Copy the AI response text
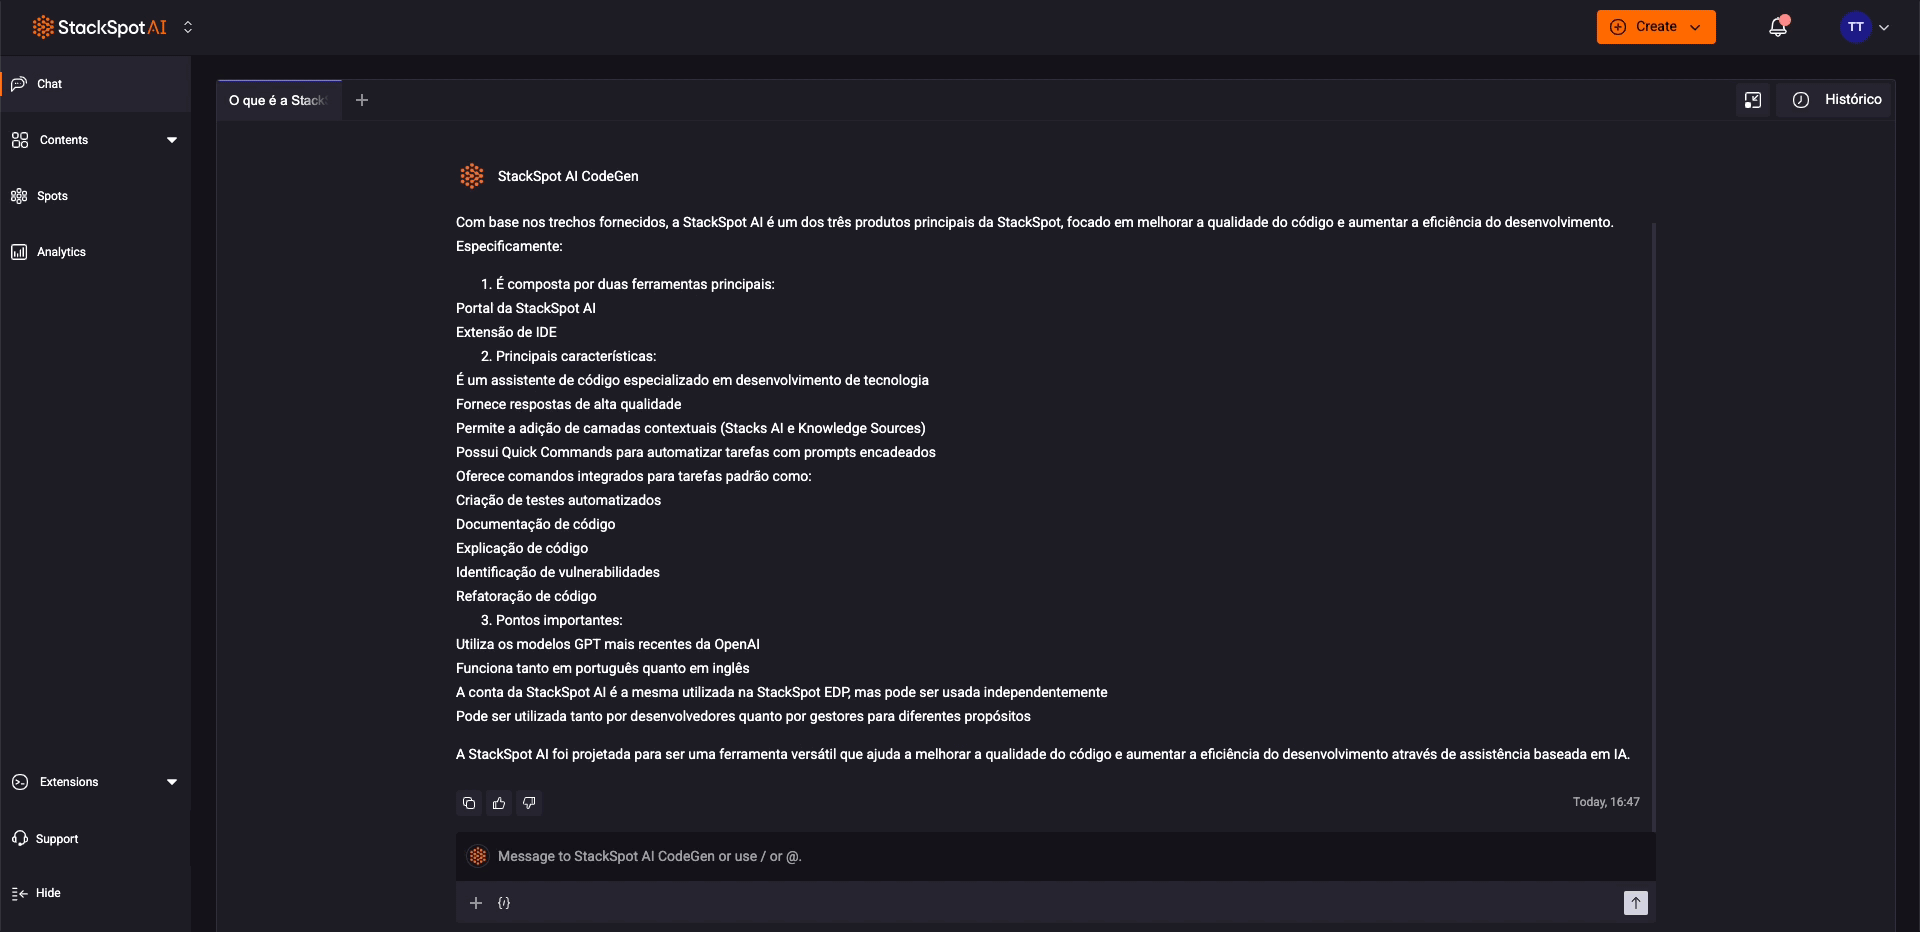Viewport: 1920px width, 932px height. [x=469, y=803]
